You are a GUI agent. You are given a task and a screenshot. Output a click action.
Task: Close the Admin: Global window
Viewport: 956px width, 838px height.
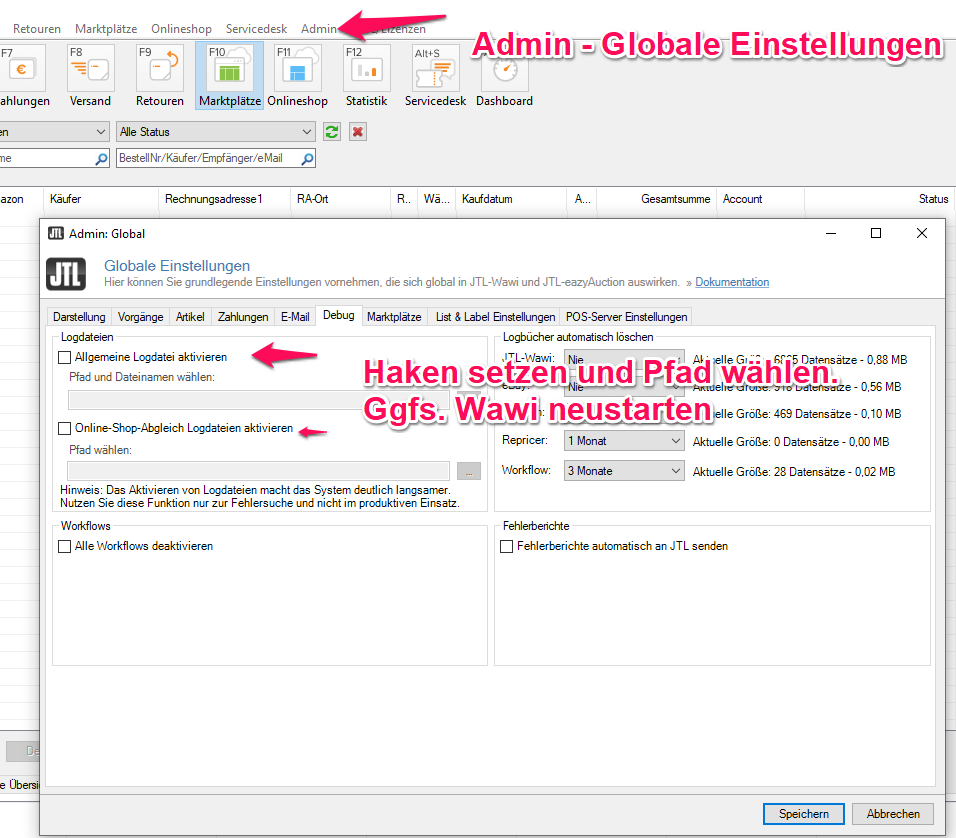(x=922, y=234)
